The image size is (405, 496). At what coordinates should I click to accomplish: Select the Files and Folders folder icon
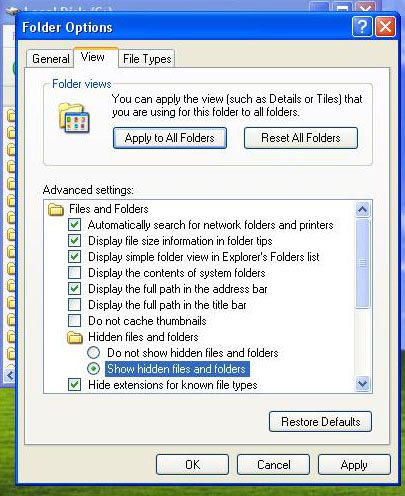tap(56, 210)
